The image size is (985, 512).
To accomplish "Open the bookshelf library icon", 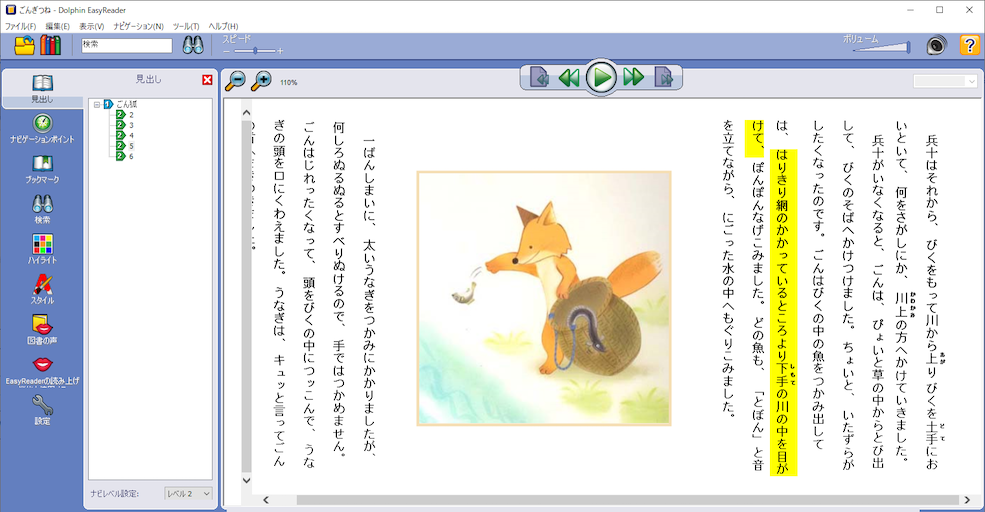I will [x=50, y=45].
